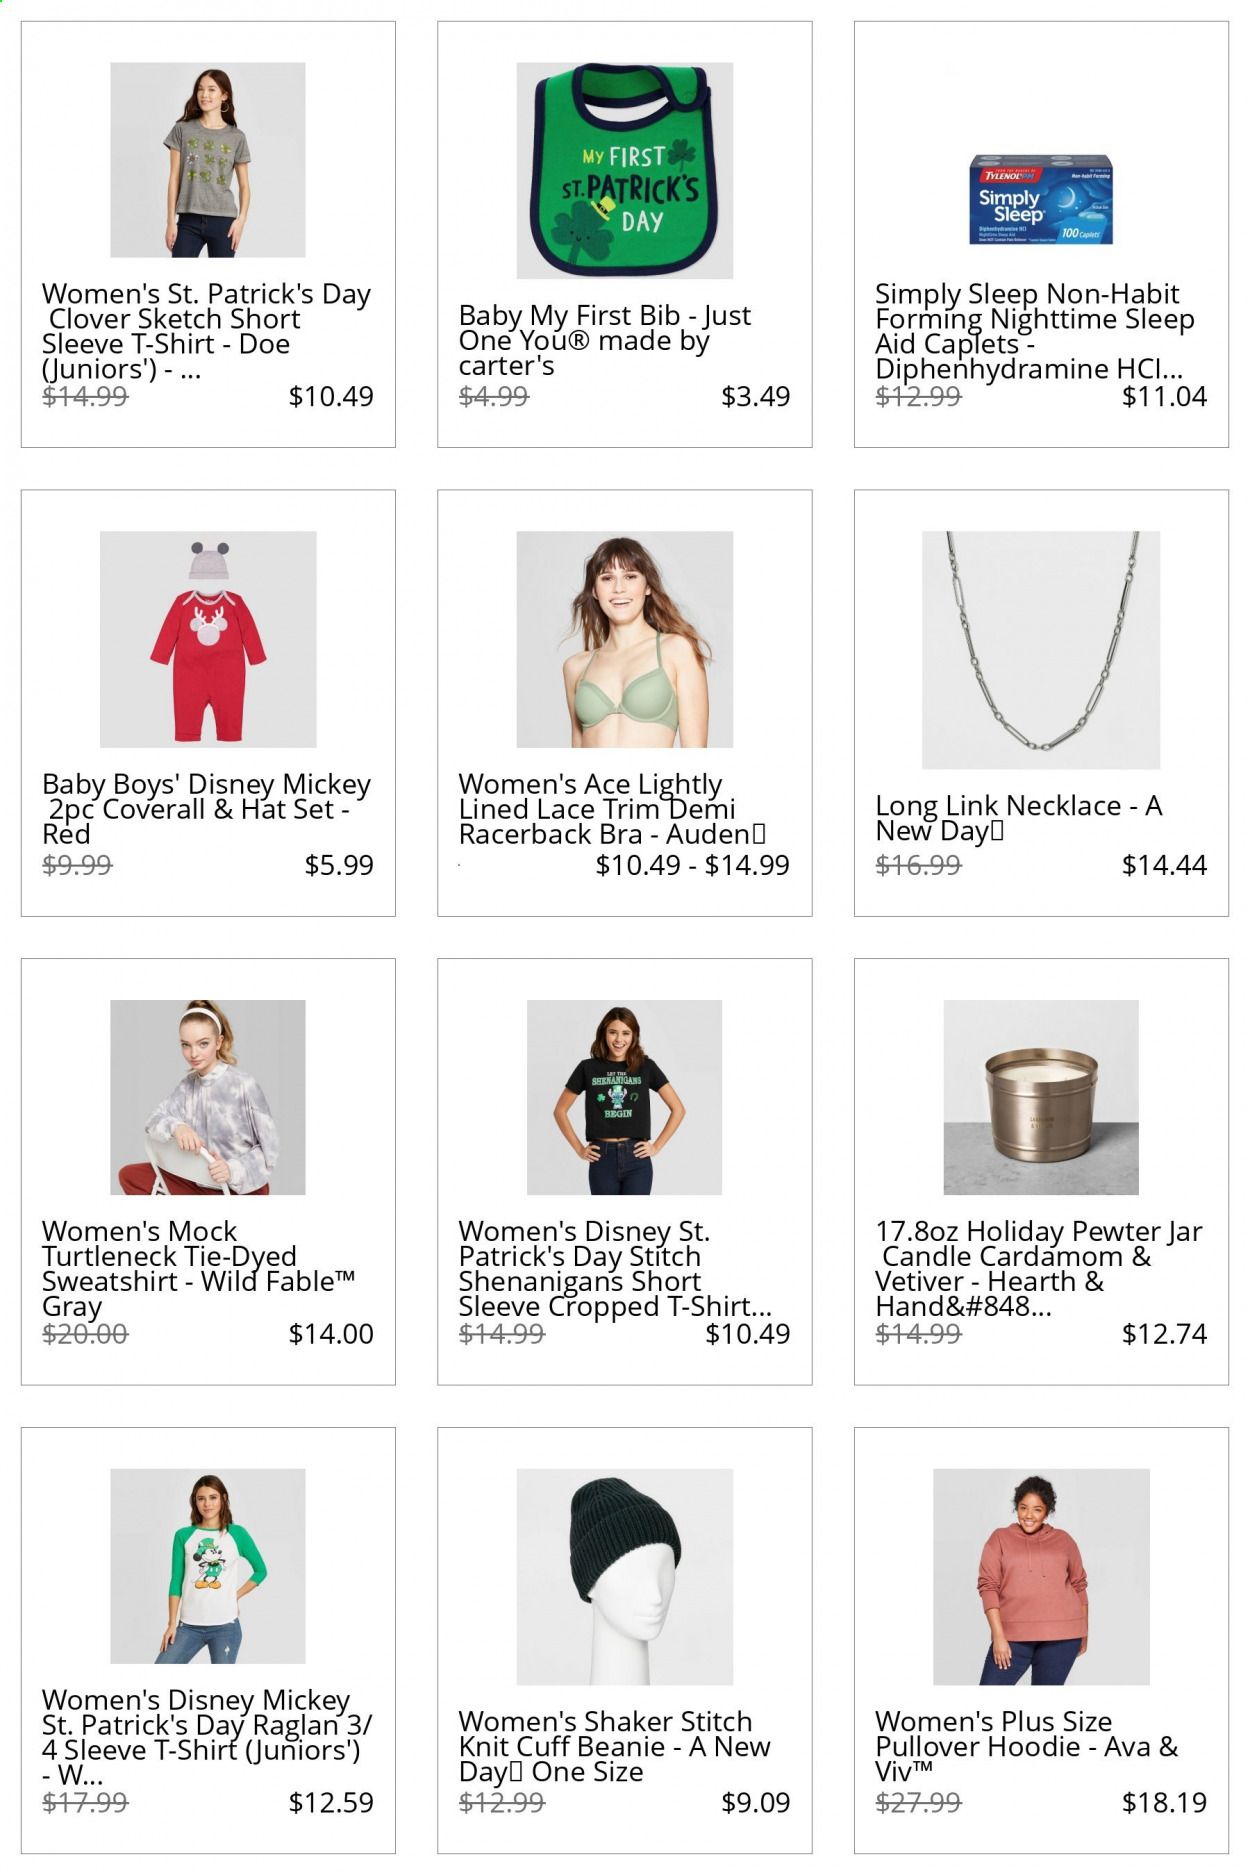Click the dark knit cuff beanie picture
Image resolution: width=1250 pixels, height=1875 pixels.
(624, 1577)
